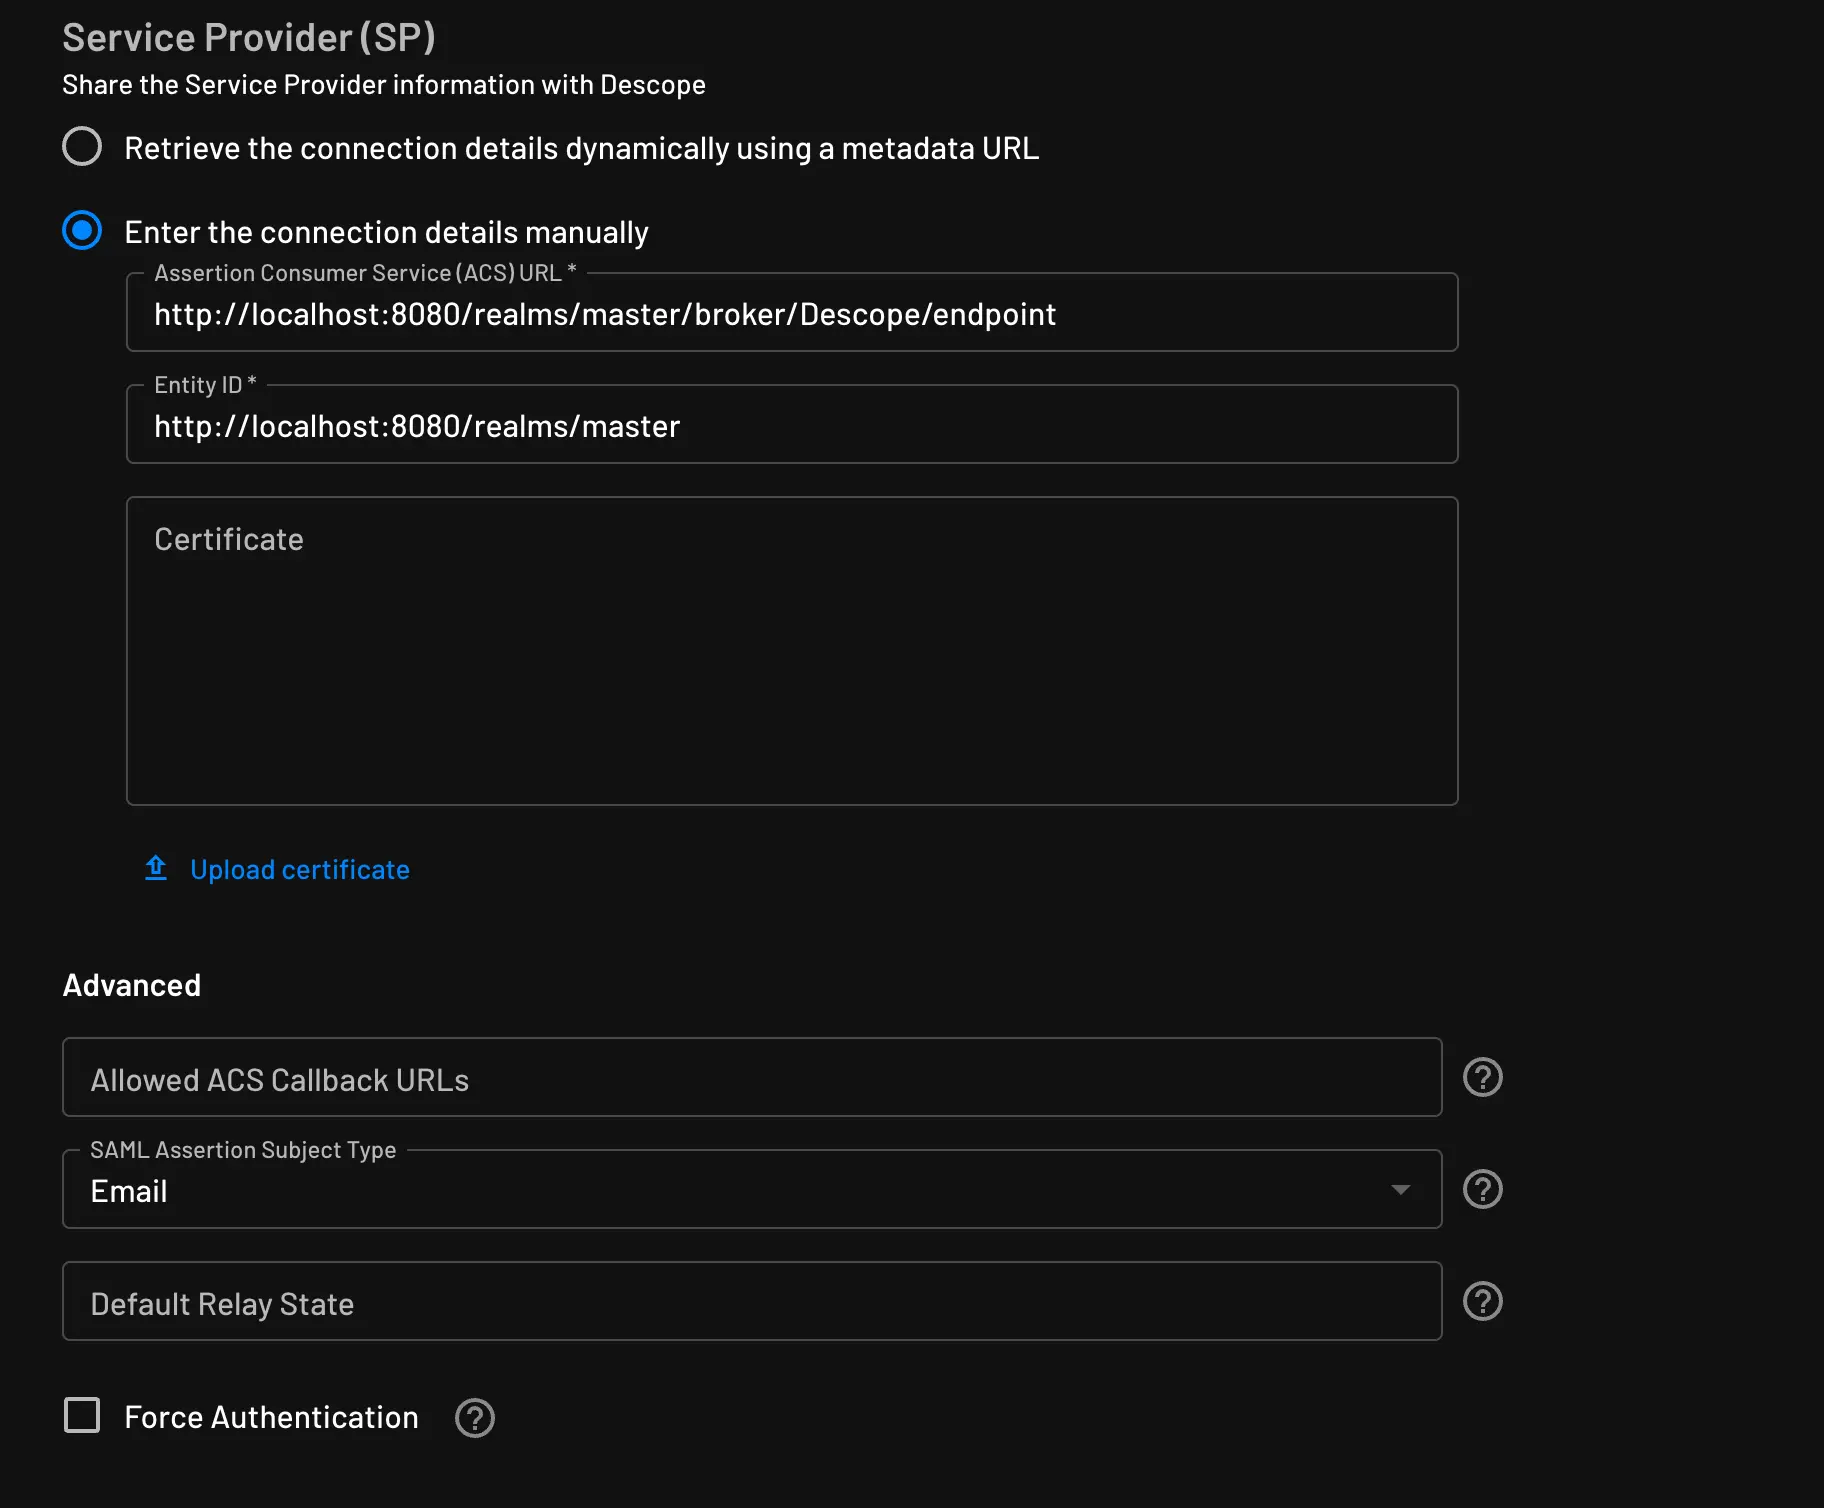This screenshot has height=1508, width=1824.
Task: Open the Force Authentication help tooltip
Action: 475,1417
